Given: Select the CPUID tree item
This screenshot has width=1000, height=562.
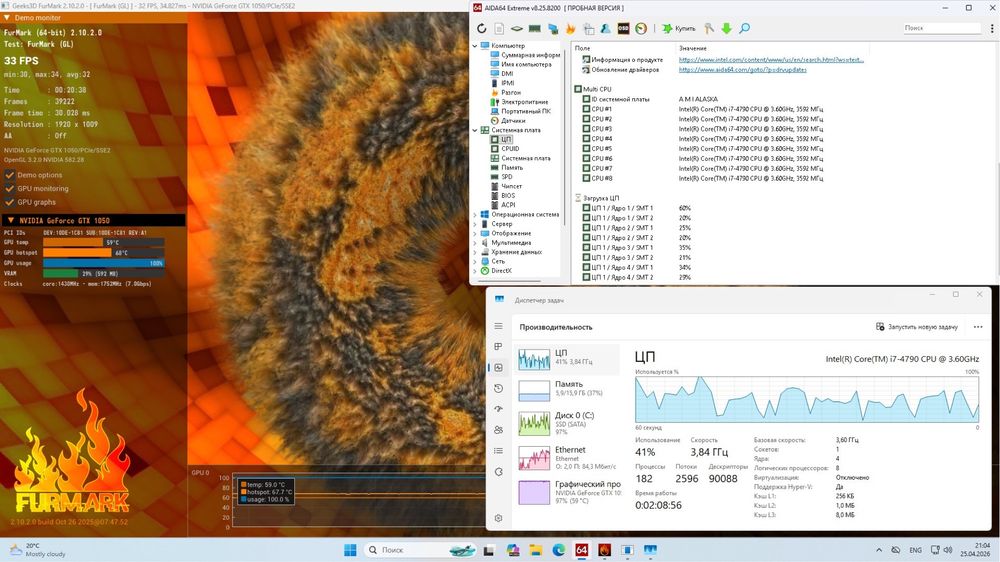Looking at the screenshot, I should point(504,149).
